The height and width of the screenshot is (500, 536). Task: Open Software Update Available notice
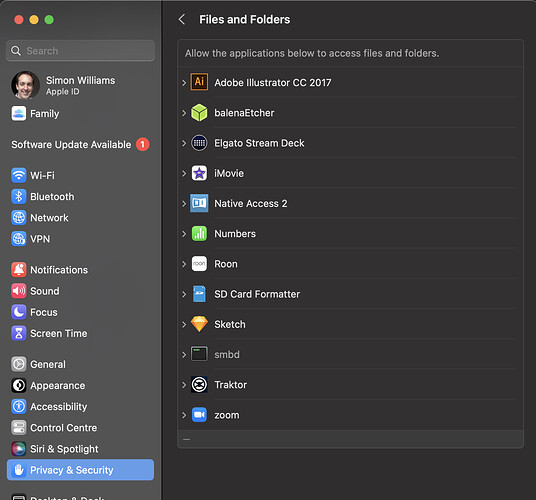click(80, 145)
